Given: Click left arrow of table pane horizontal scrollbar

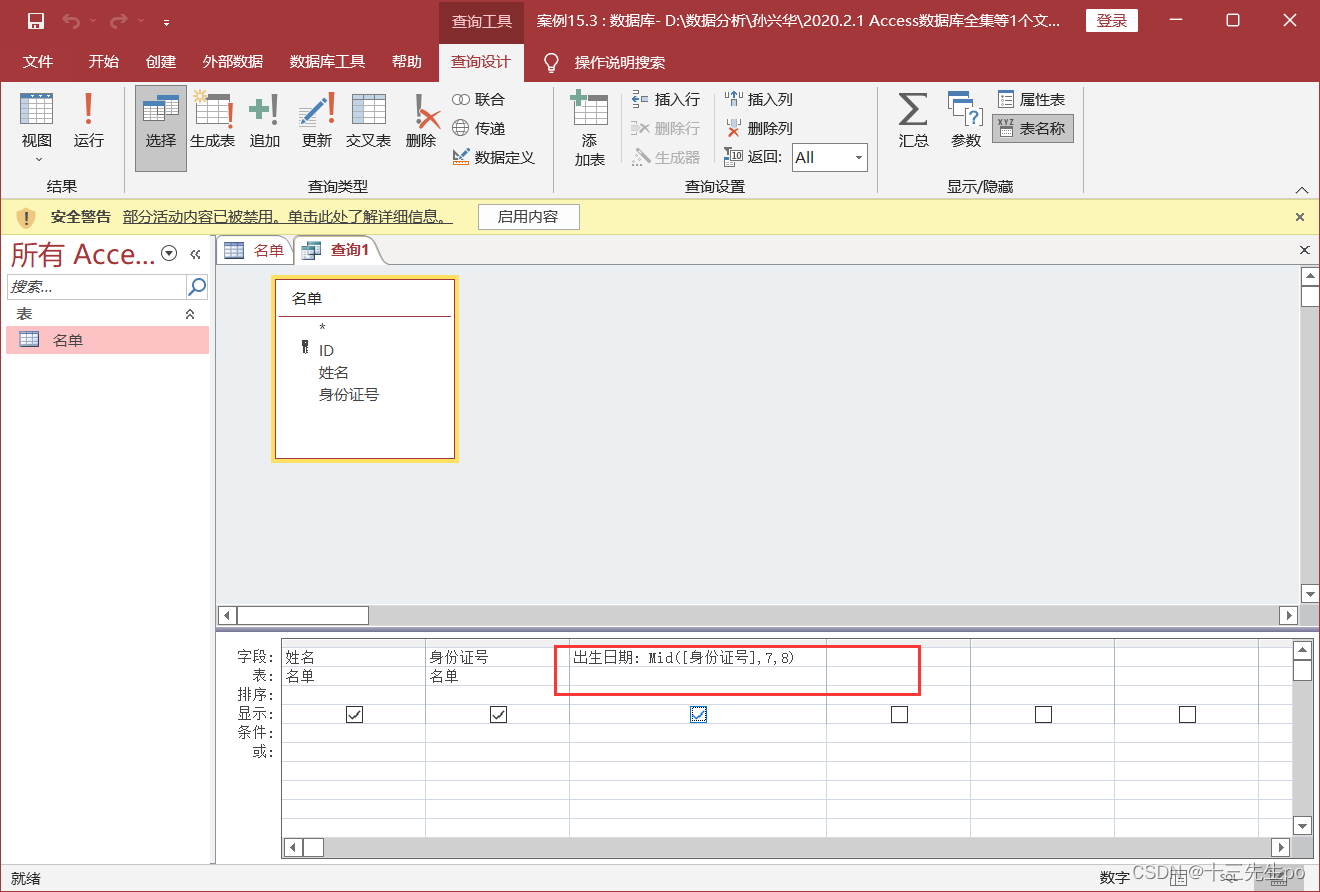Looking at the screenshot, I should pyautogui.click(x=227, y=615).
